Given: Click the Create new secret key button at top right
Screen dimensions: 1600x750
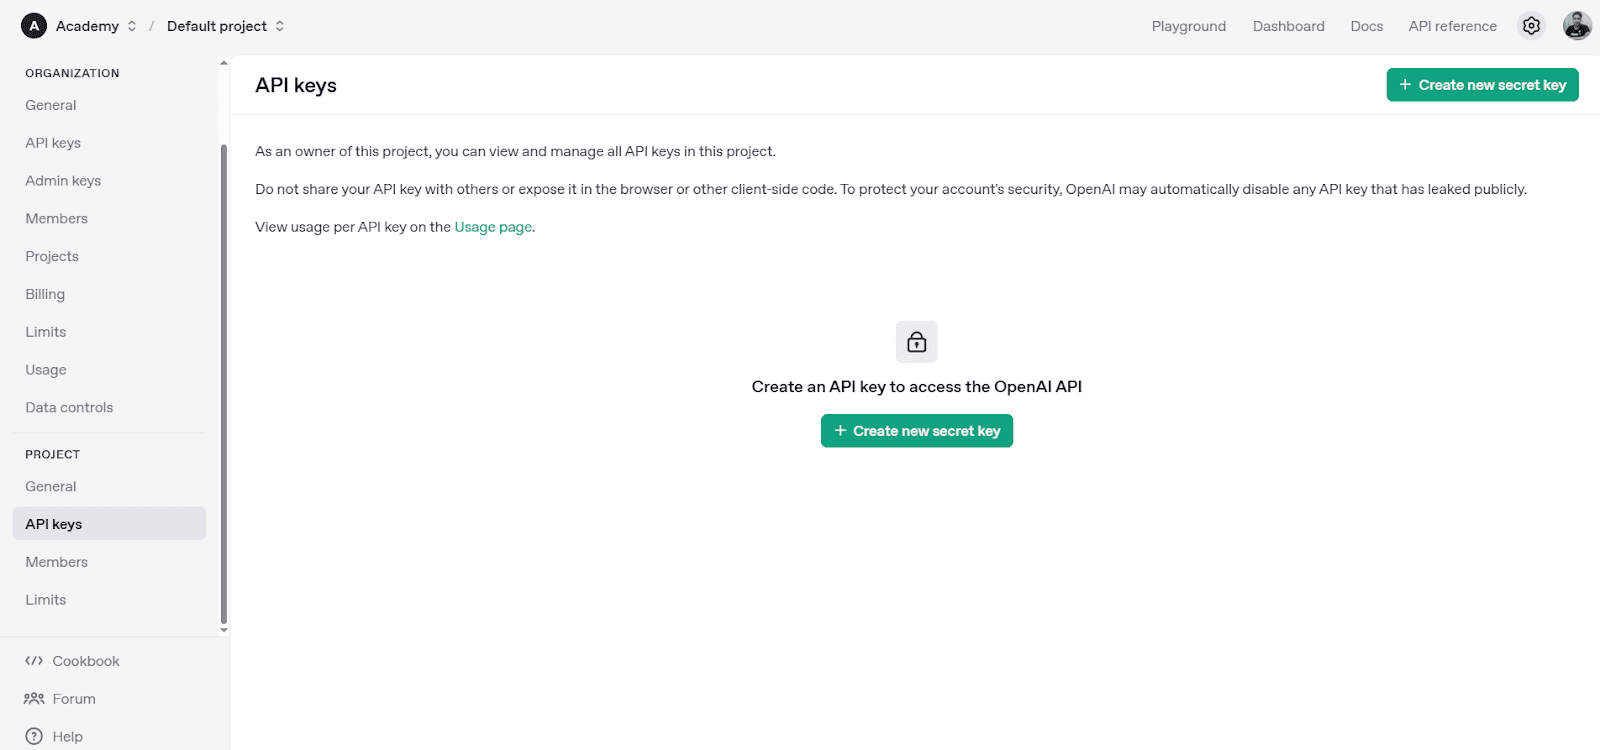Looking at the screenshot, I should [x=1482, y=84].
